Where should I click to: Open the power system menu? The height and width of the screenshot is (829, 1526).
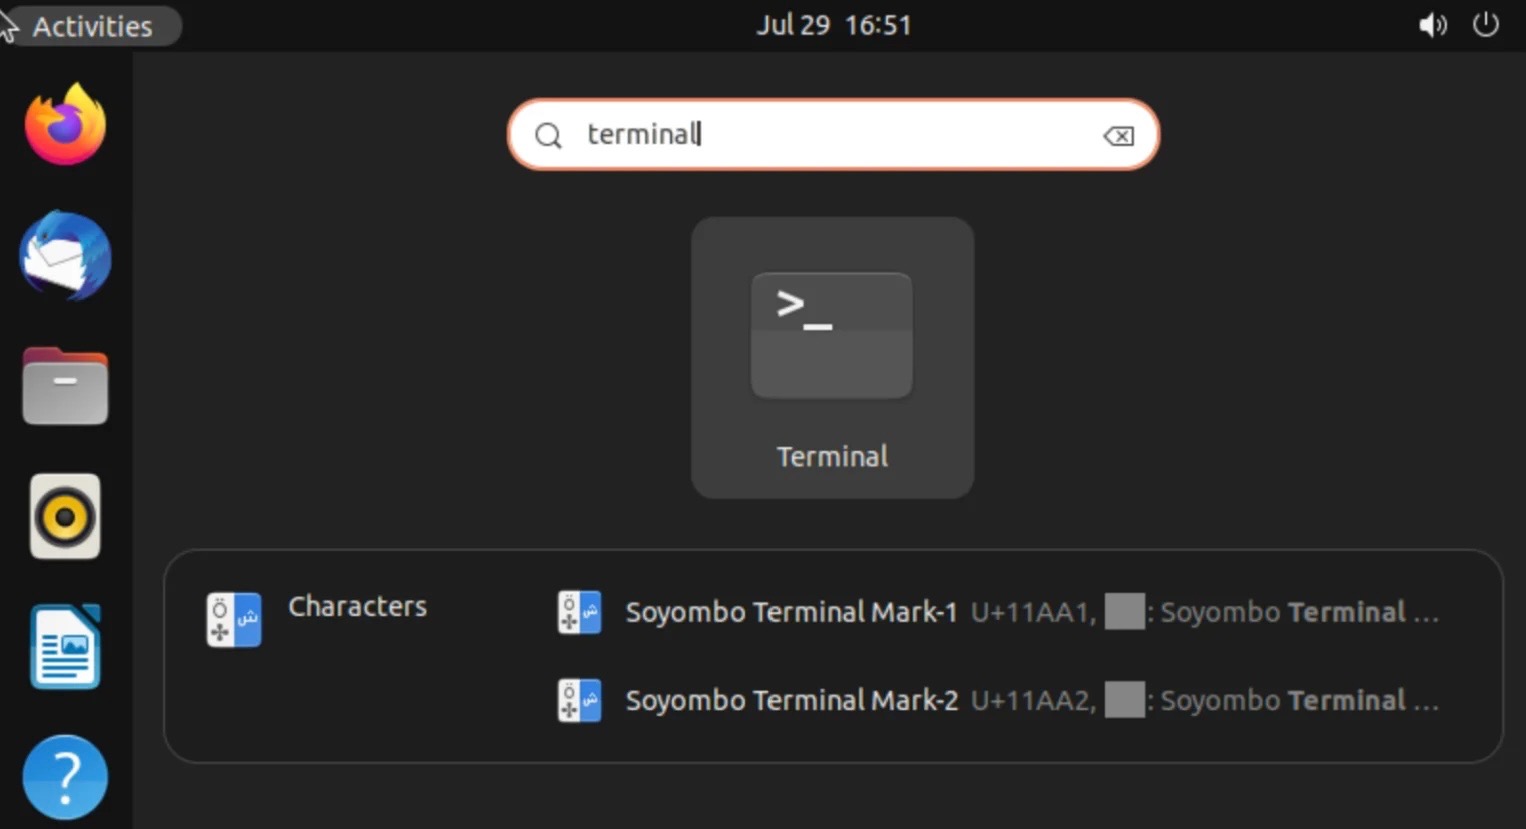(1486, 25)
